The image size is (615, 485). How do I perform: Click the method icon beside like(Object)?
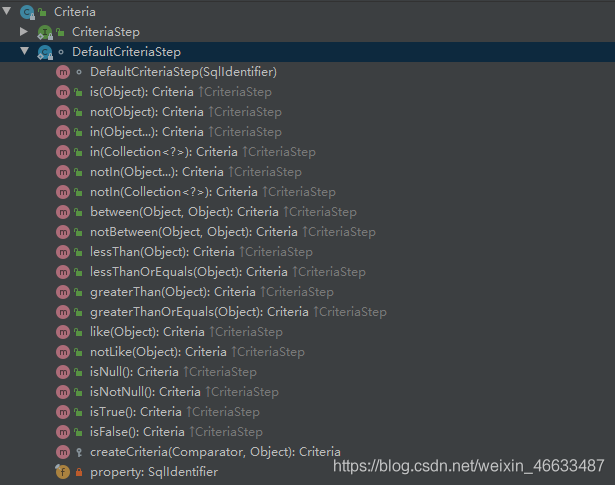pos(63,331)
